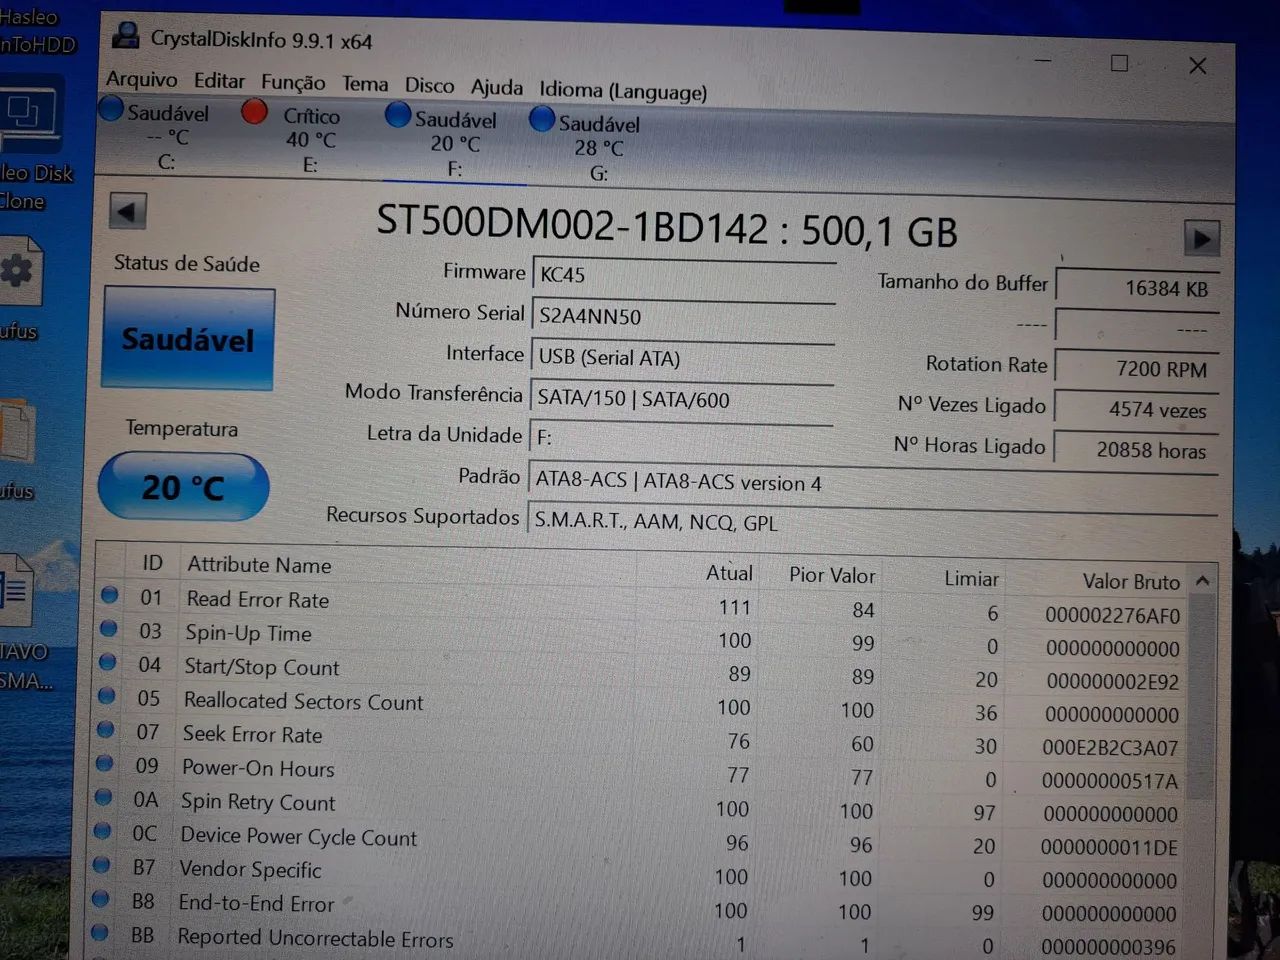1280x960 pixels.
Task: Click the power-on count field 4574 vezes
Action: [1137, 410]
